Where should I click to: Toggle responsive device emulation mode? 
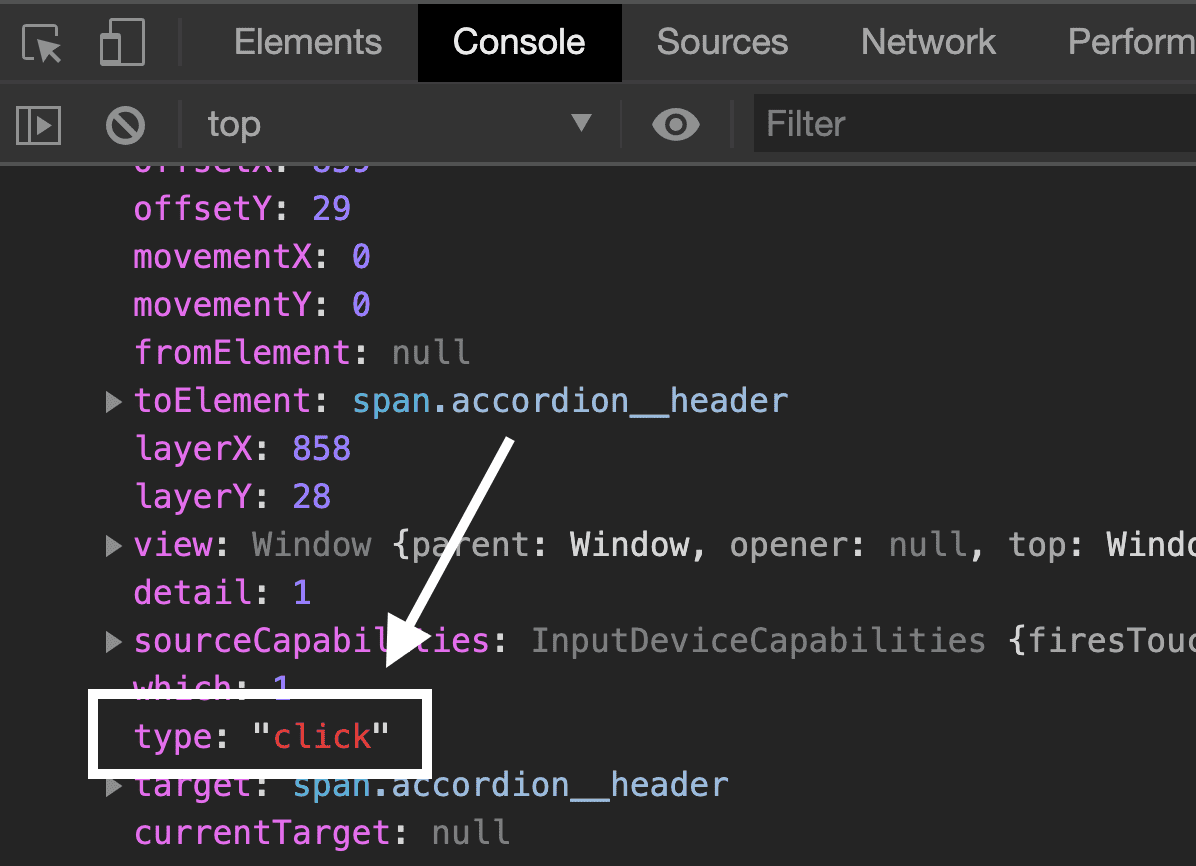point(120,42)
